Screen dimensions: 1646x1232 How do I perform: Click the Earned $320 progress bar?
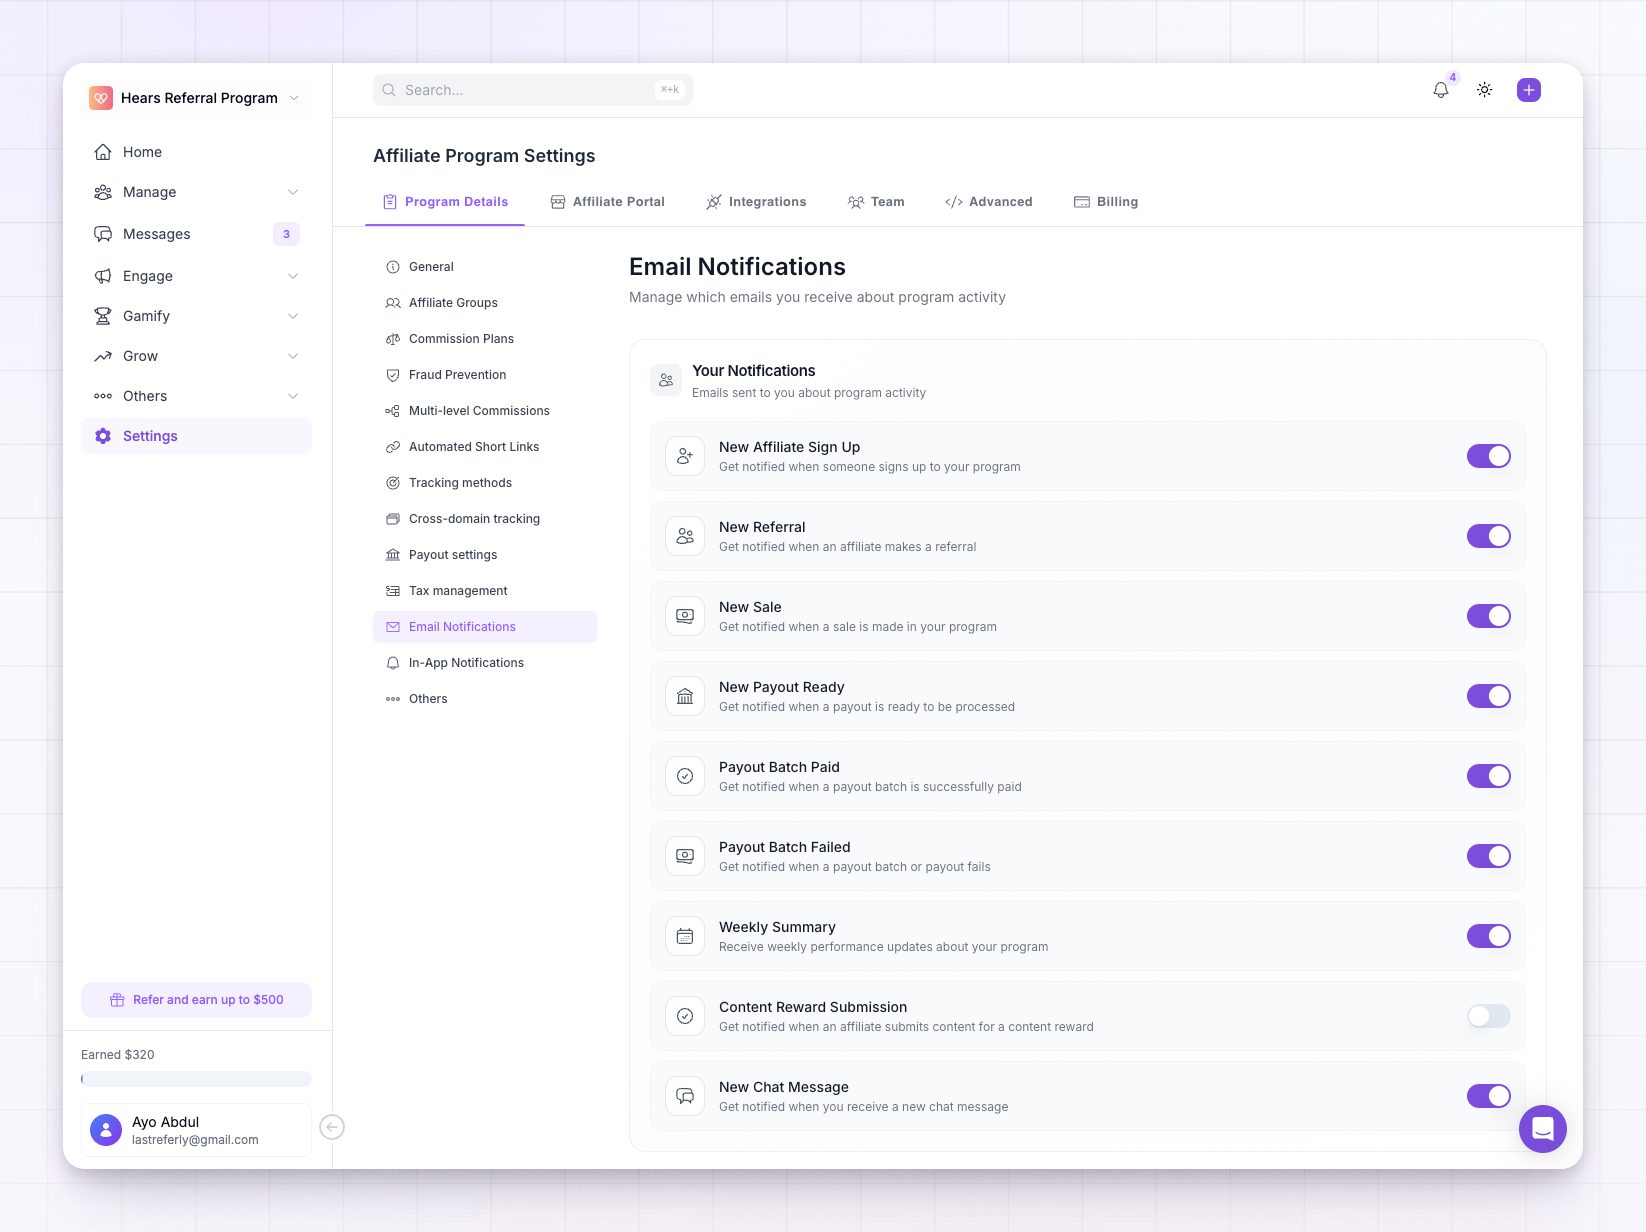pos(196,1079)
